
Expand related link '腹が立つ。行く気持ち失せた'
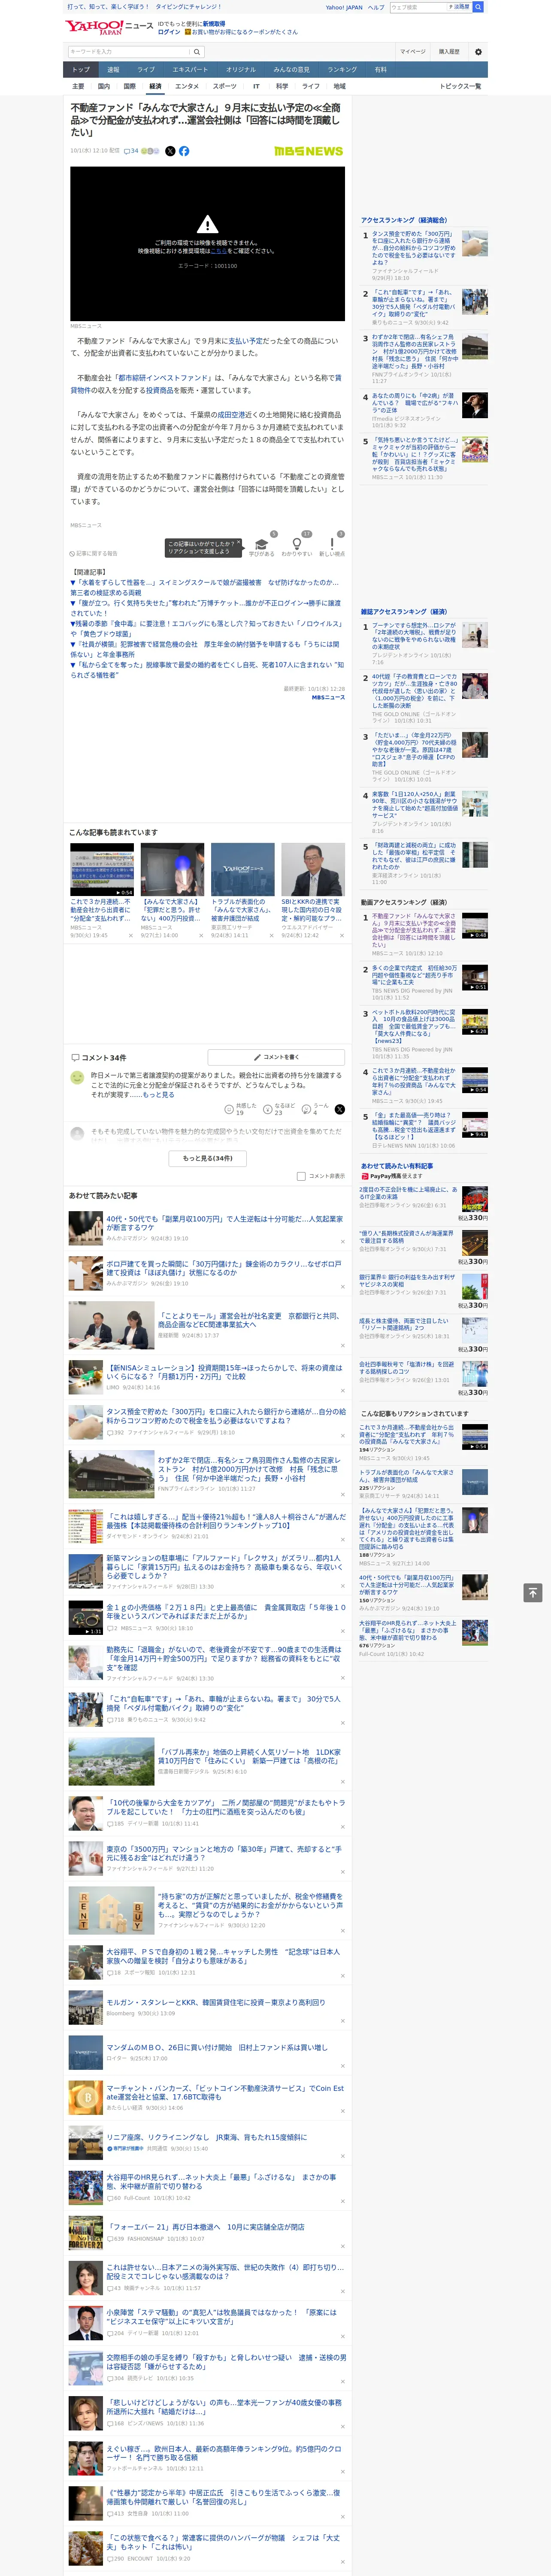(x=205, y=608)
